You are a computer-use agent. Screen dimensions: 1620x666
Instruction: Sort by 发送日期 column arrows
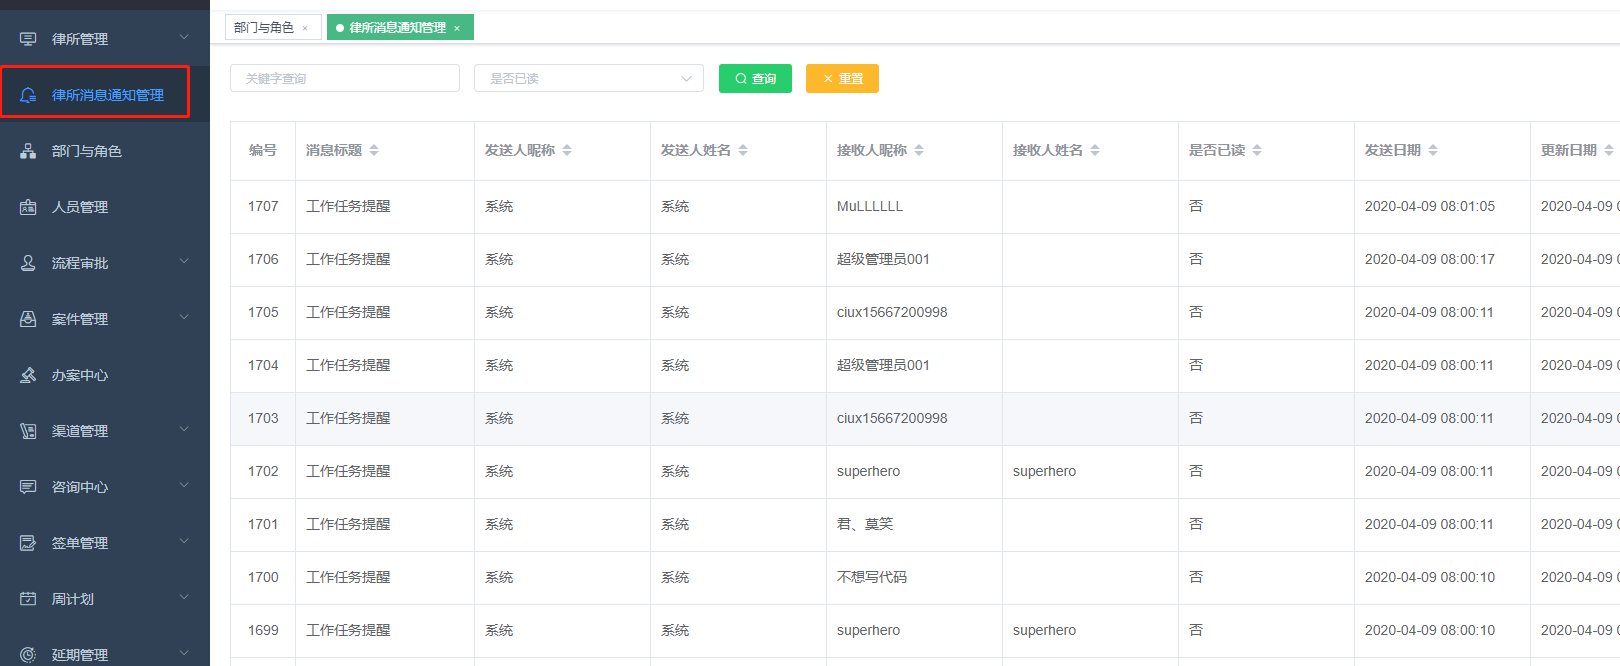click(x=1433, y=150)
